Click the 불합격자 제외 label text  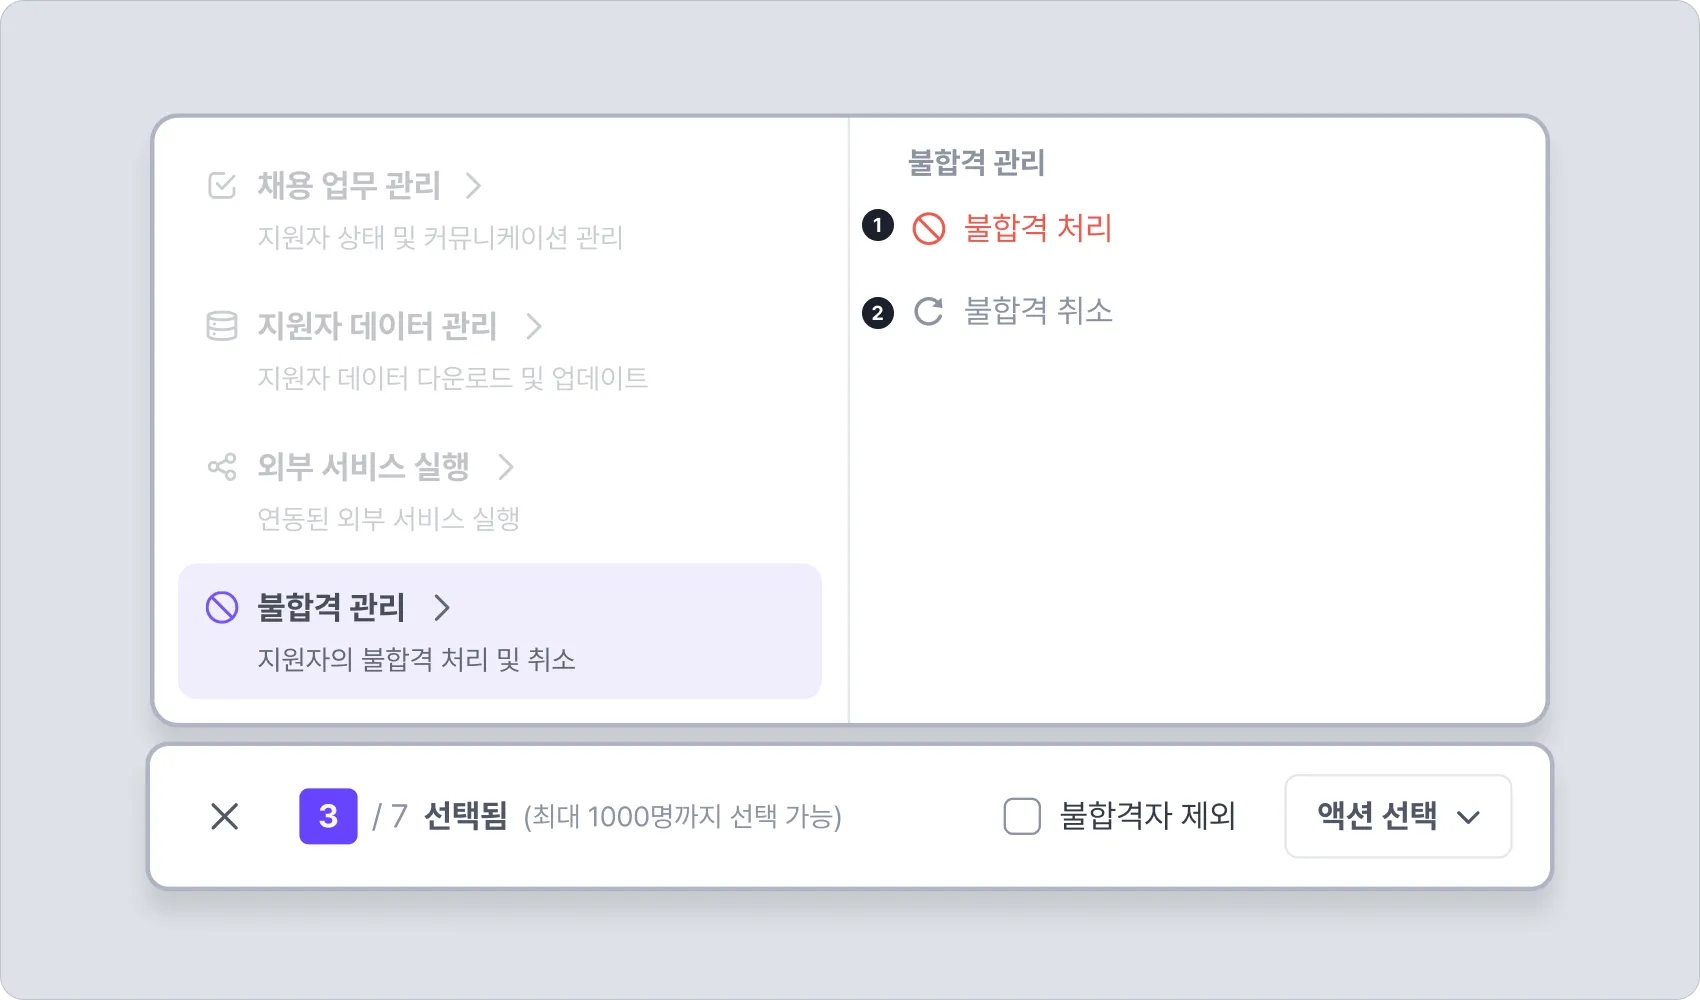1148,817
